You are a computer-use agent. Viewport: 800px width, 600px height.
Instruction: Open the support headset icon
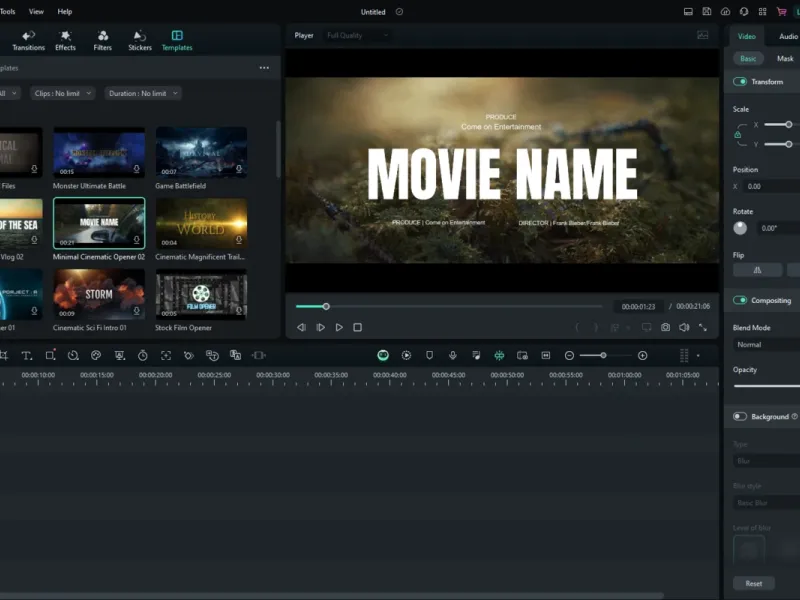[x=744, y=11]
